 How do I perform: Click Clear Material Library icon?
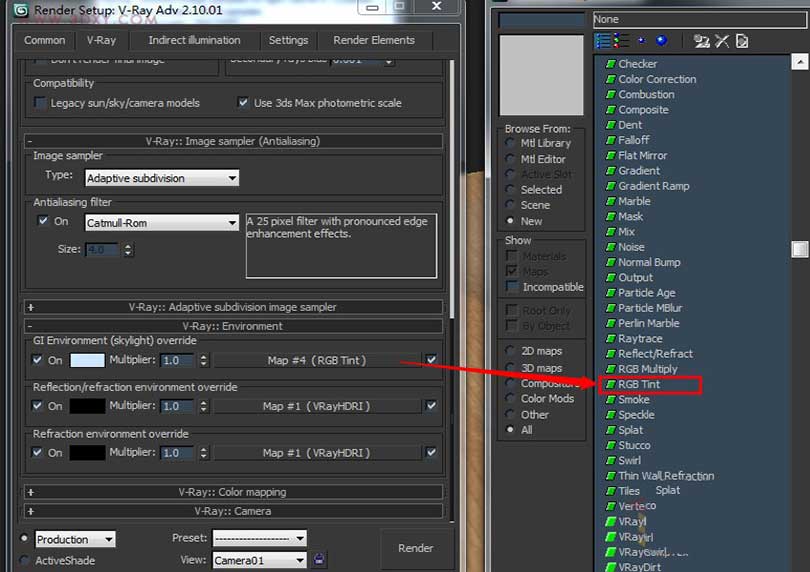pos(742,41)
